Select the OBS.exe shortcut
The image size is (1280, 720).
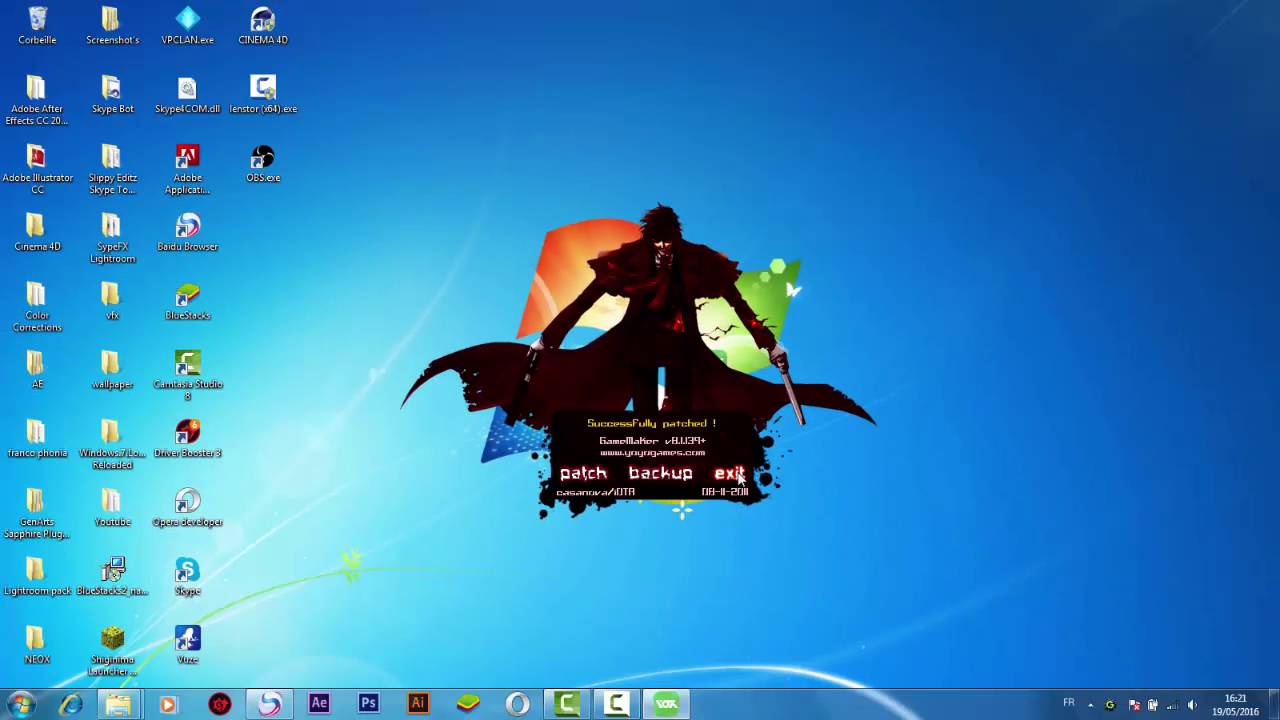263,164
